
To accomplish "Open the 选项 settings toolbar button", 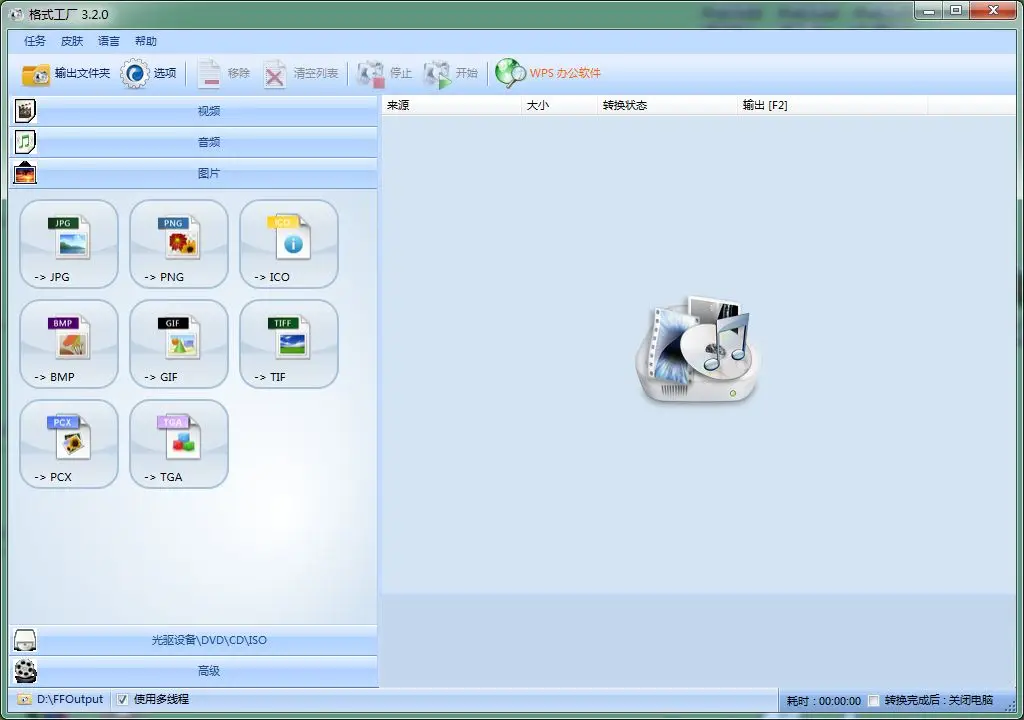I will point(148,73).
